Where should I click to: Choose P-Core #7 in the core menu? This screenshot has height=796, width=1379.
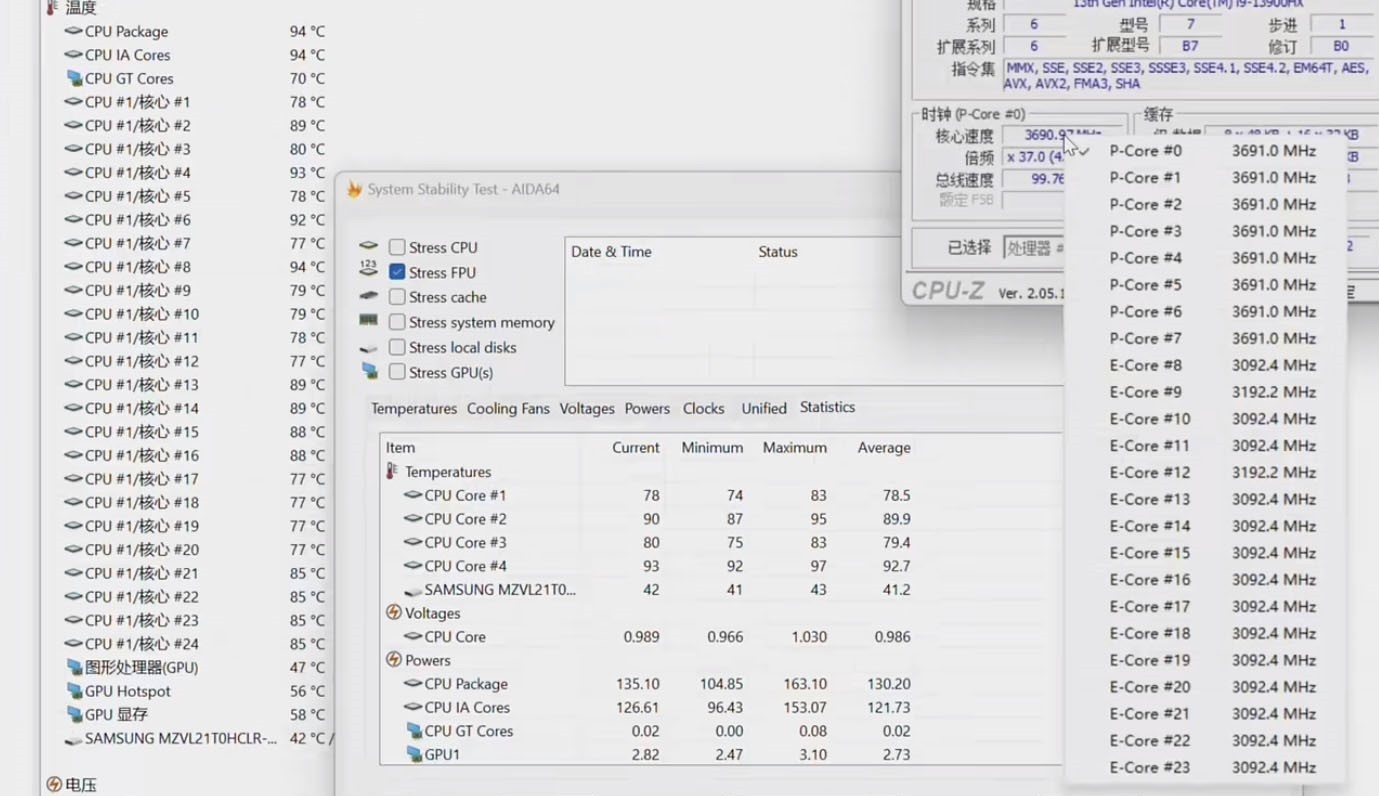coord(1205,338)
